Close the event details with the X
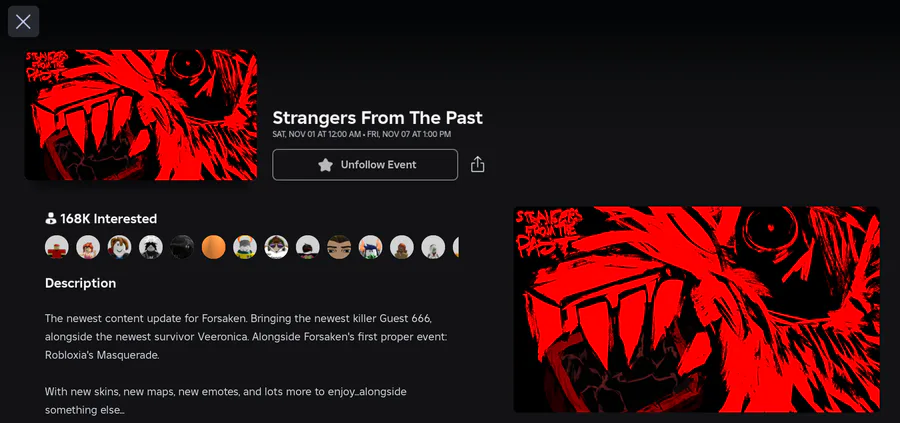Screen dimensions: 900x423 click(x=24, y=22)
